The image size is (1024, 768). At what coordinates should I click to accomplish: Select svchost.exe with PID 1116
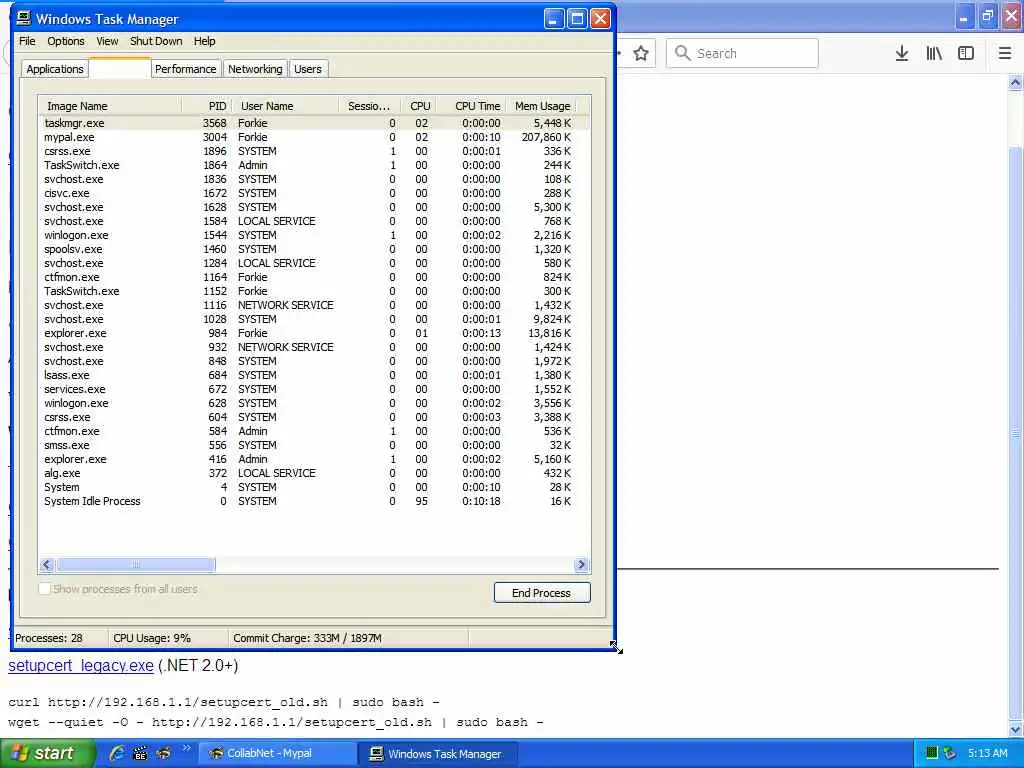click(313, 306)
